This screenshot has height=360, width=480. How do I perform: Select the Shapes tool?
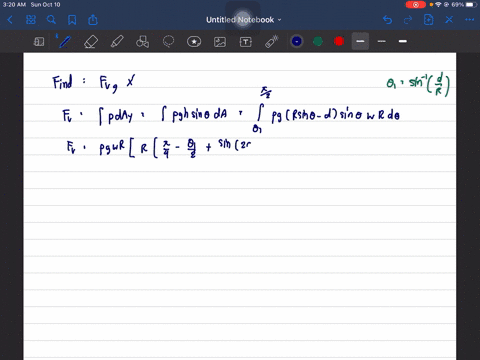point(142,42)
